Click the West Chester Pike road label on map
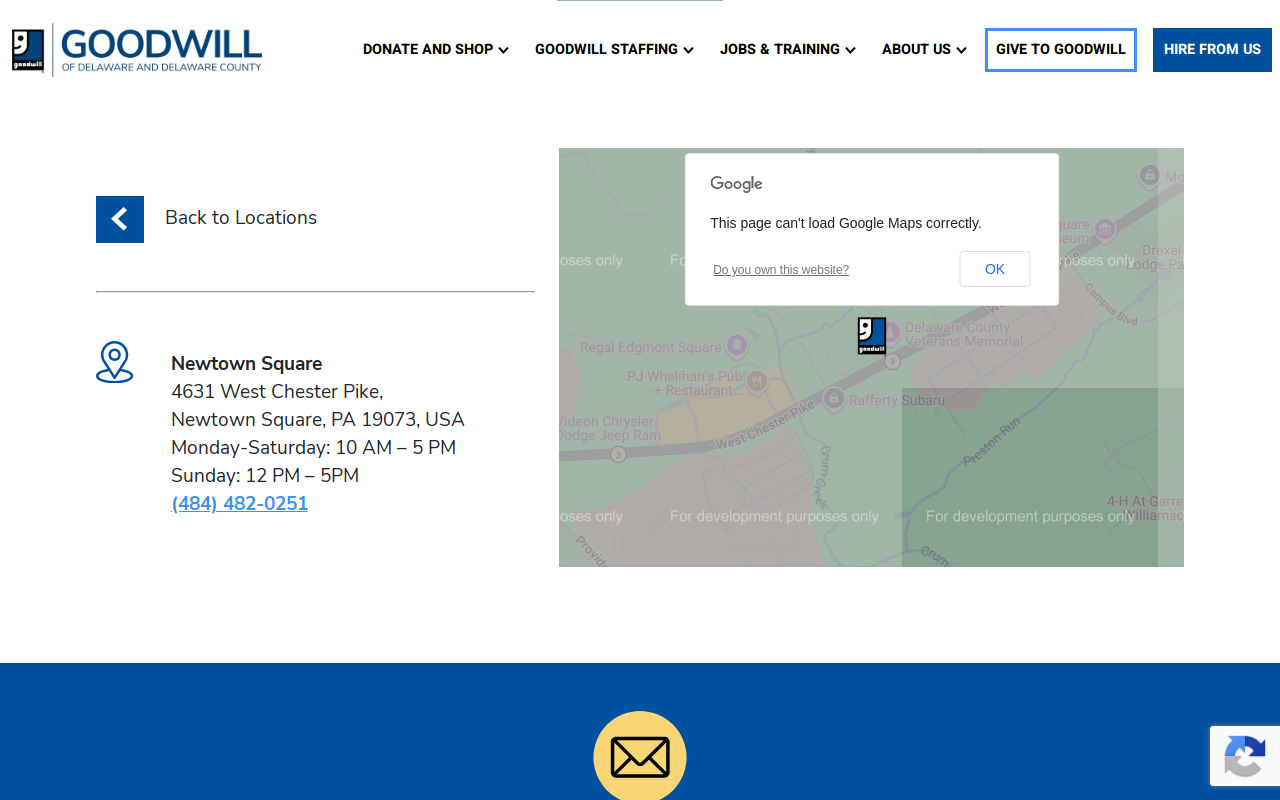This screenshot has width=1280, height=800. [766, 426]
